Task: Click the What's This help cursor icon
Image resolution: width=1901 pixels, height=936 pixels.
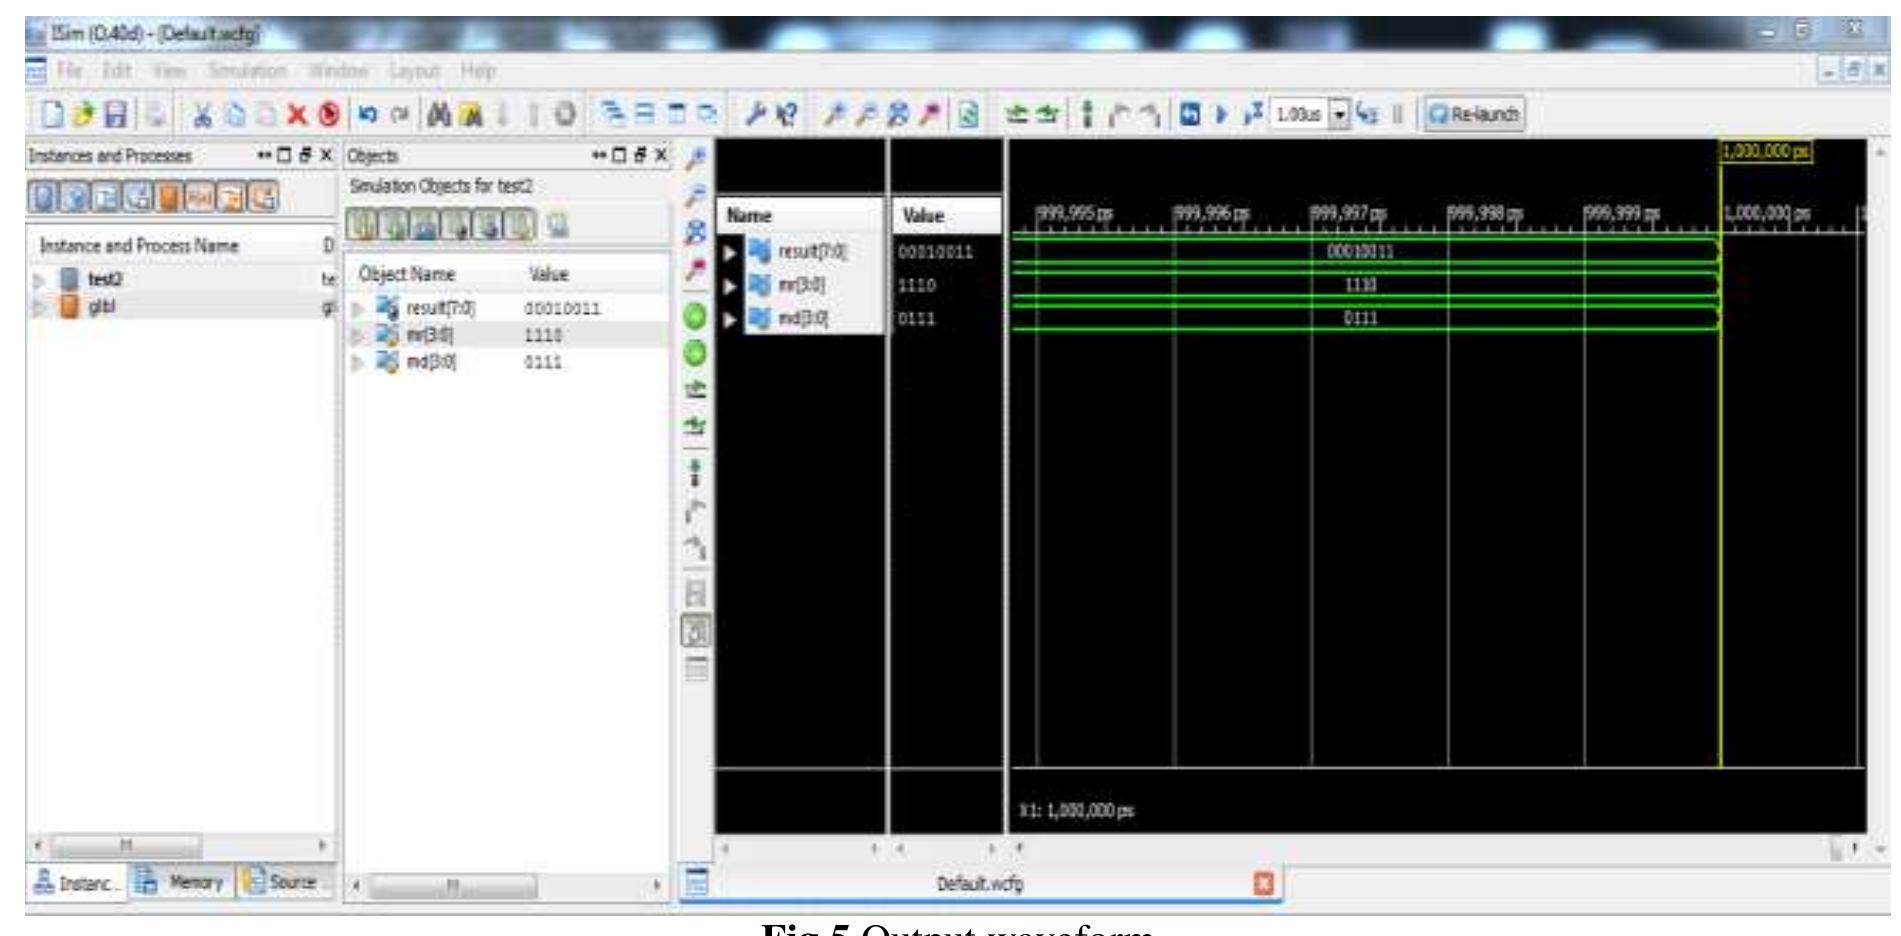Action: pos(787,114)
